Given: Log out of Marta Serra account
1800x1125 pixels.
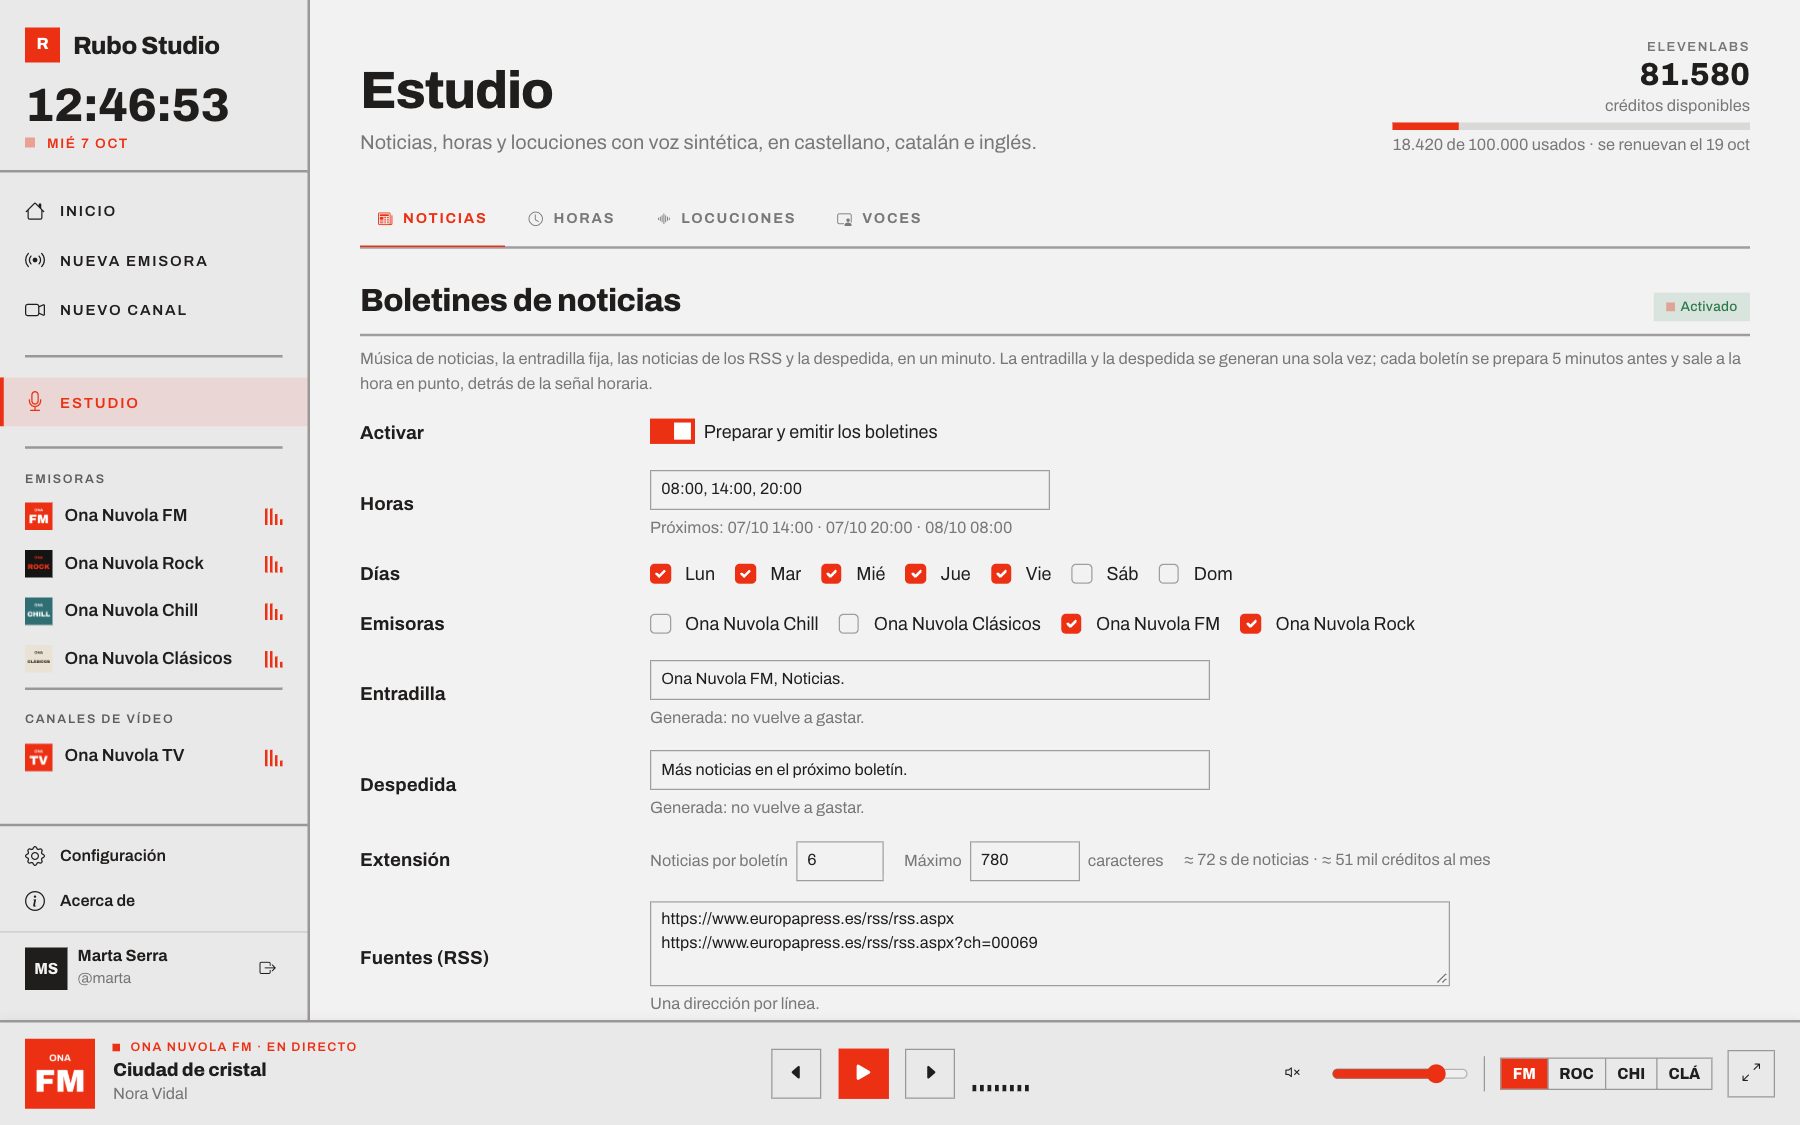Looking at the screenshot, I should (x=267, y=968).
